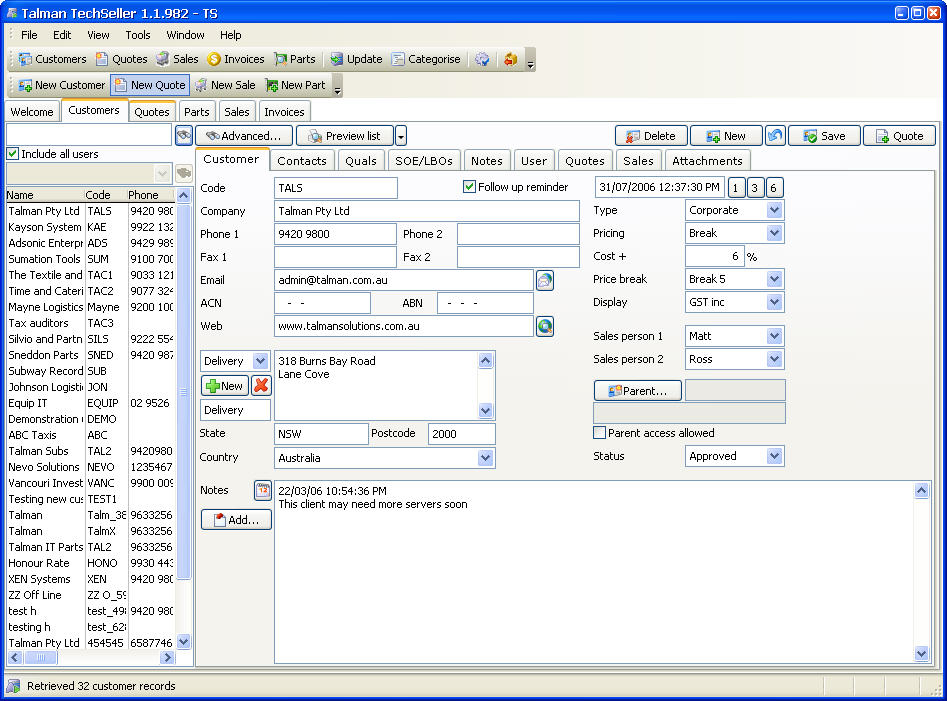Uncheck Include all users checkbox

[x=13, y=154]
